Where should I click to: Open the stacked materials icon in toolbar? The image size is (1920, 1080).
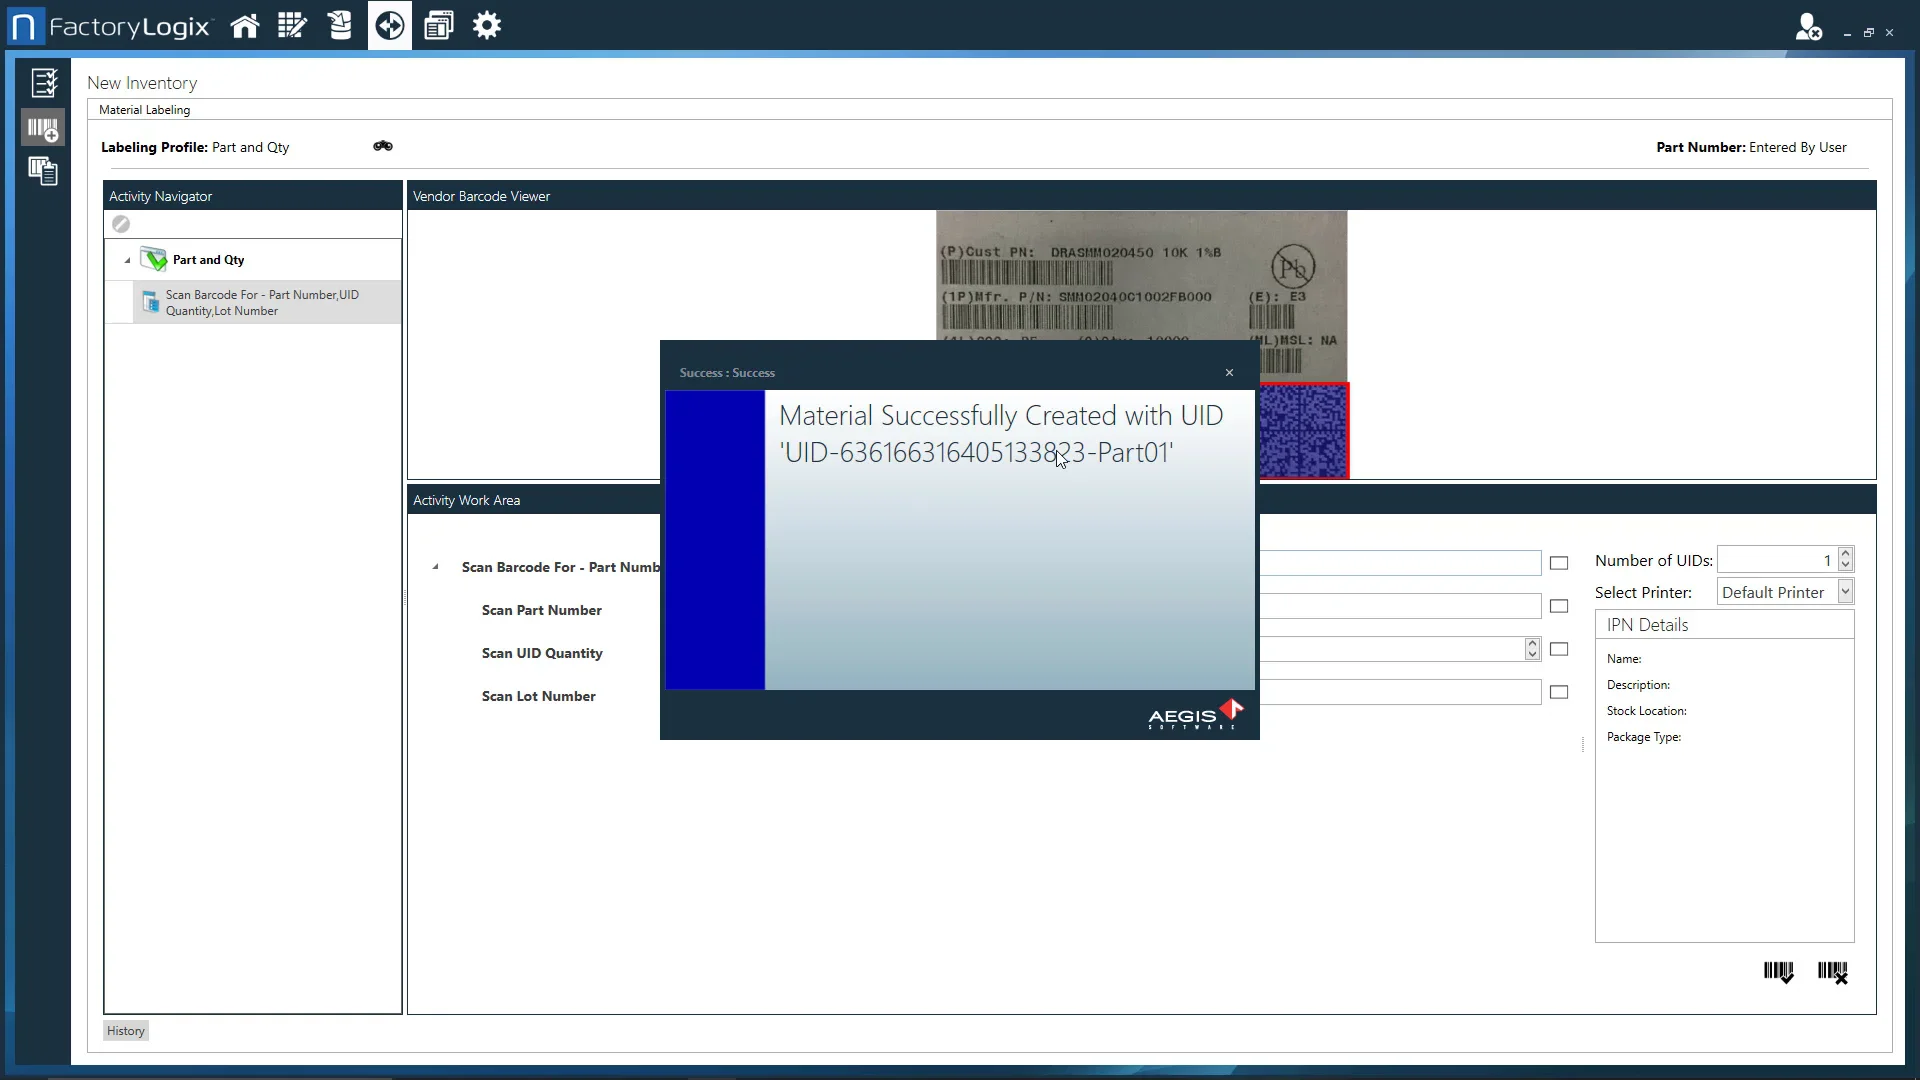tap(340, 26)
